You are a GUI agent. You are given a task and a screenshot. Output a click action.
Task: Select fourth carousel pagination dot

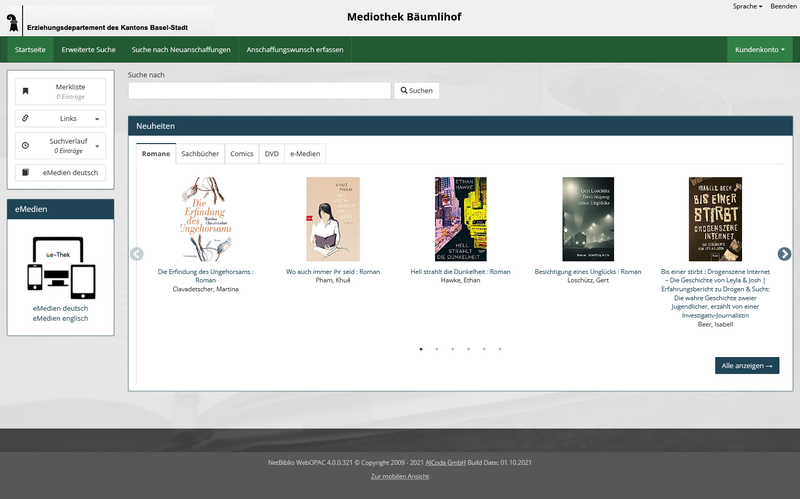click(x=468, y=349)
